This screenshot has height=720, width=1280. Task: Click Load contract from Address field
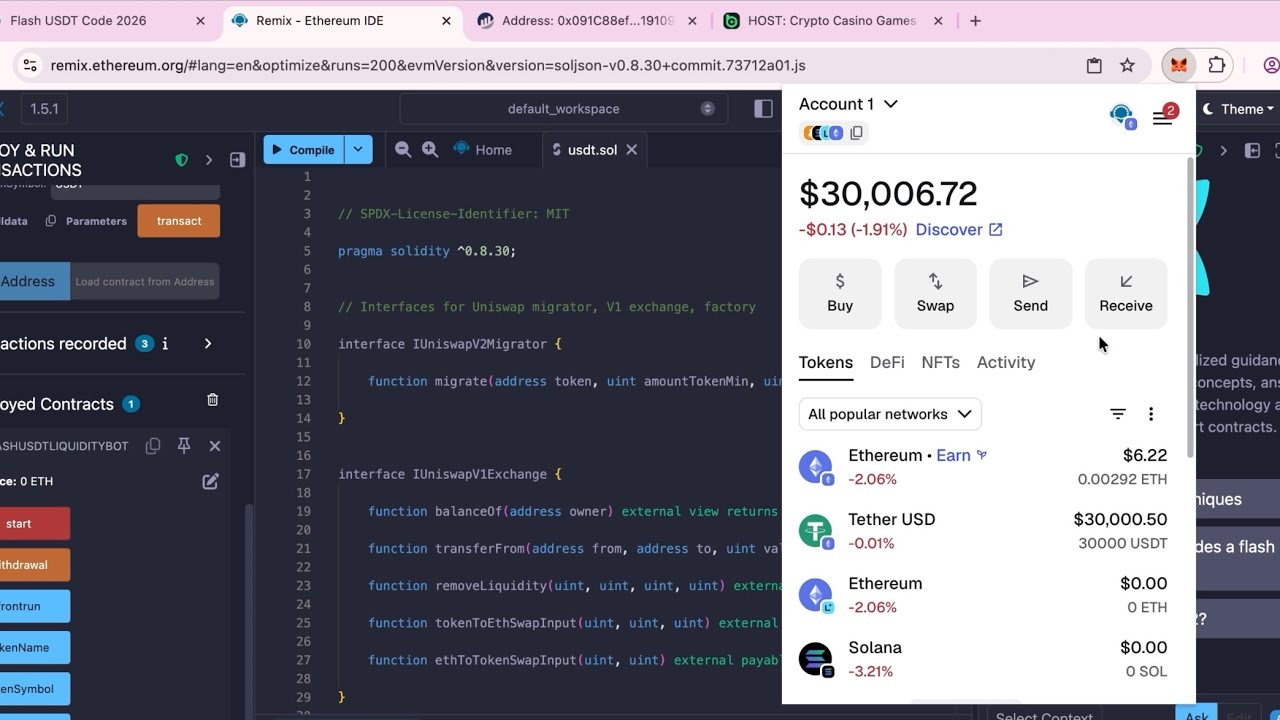pos(145,281)
